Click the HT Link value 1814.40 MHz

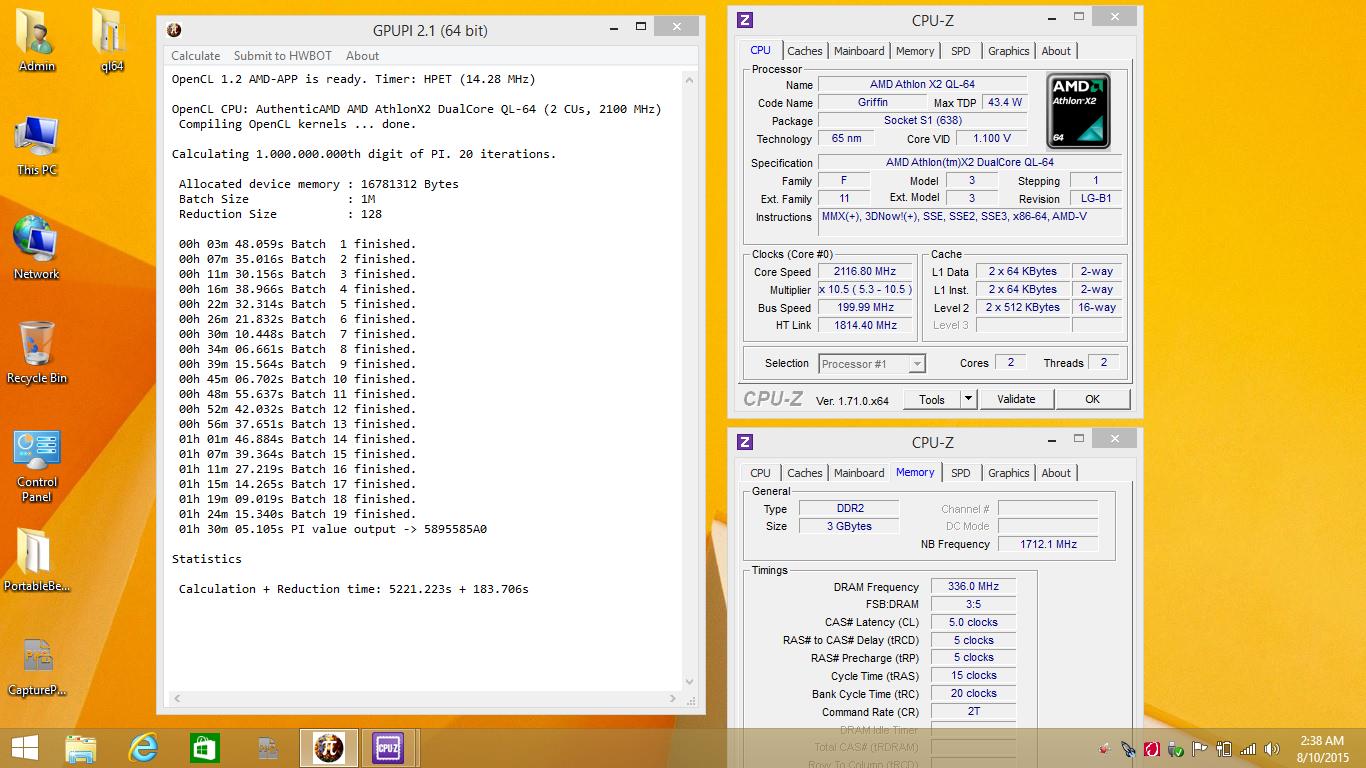(865, 325)
